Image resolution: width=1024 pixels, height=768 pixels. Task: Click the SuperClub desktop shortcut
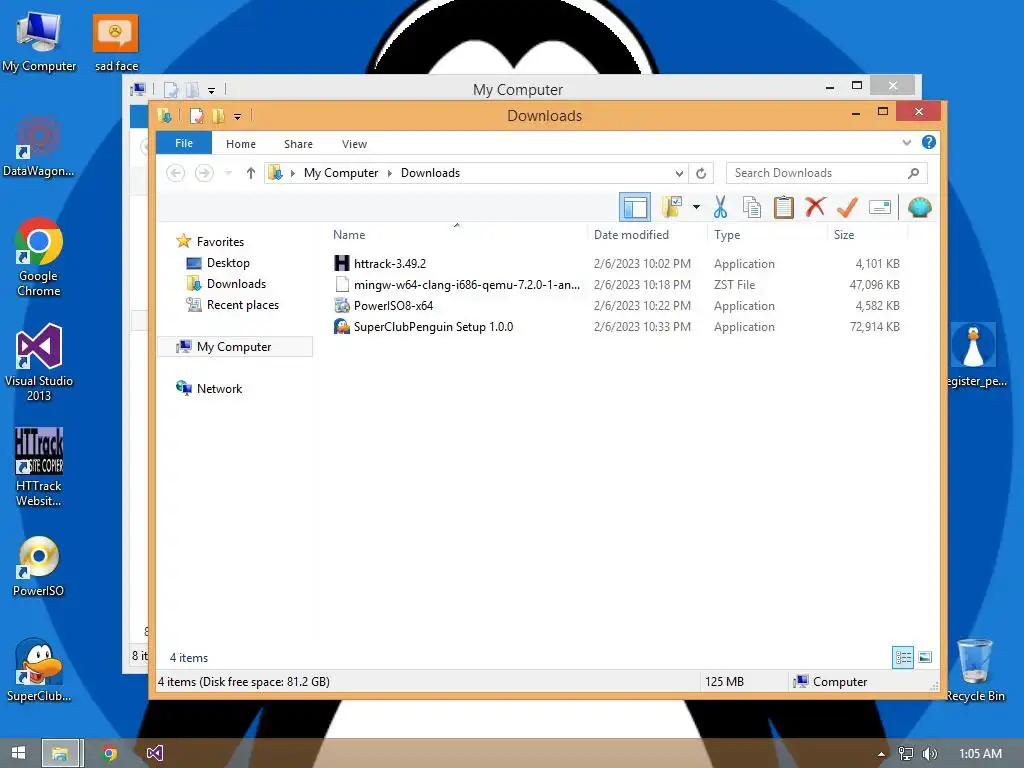[39, 670]
